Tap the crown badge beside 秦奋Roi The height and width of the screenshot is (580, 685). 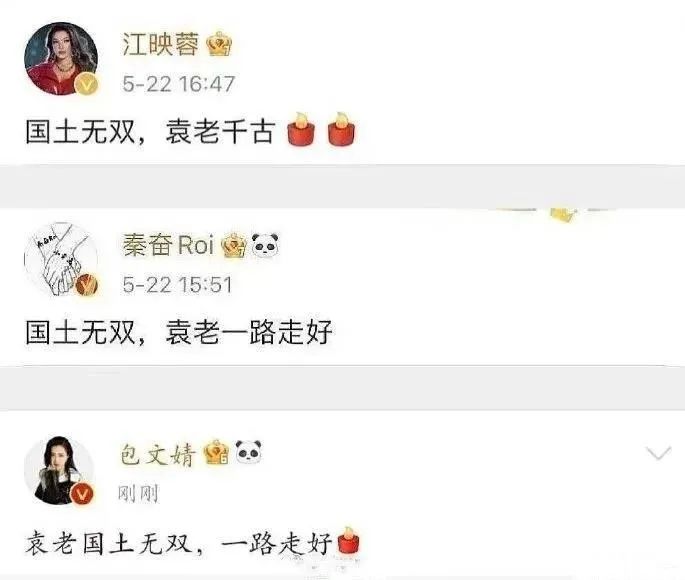(x=234, y=245)
